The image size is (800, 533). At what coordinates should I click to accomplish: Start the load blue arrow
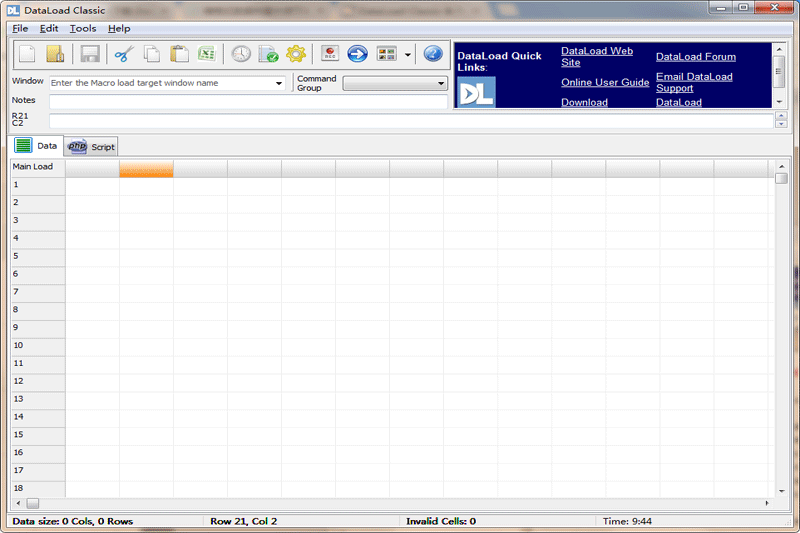[x=358, y=54]
